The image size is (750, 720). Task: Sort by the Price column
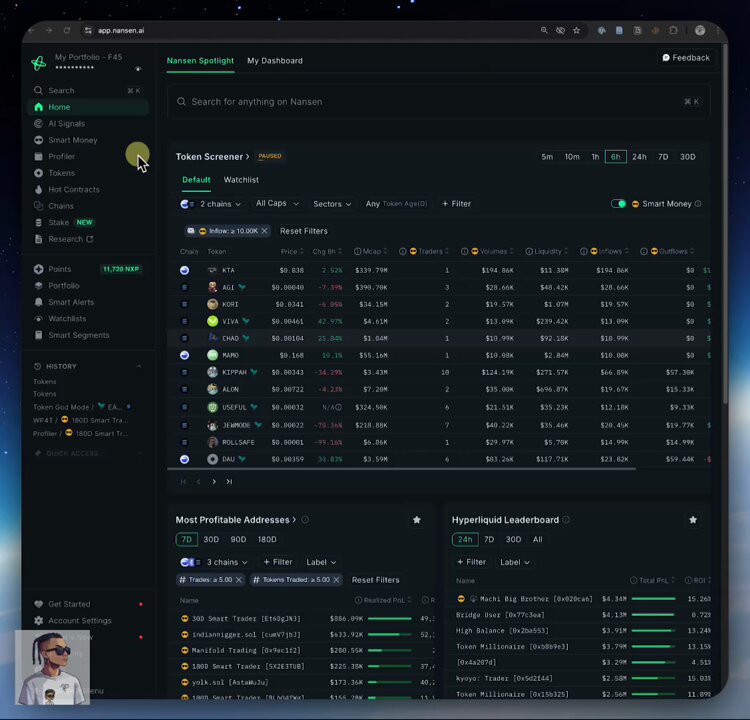coord(291,251)
